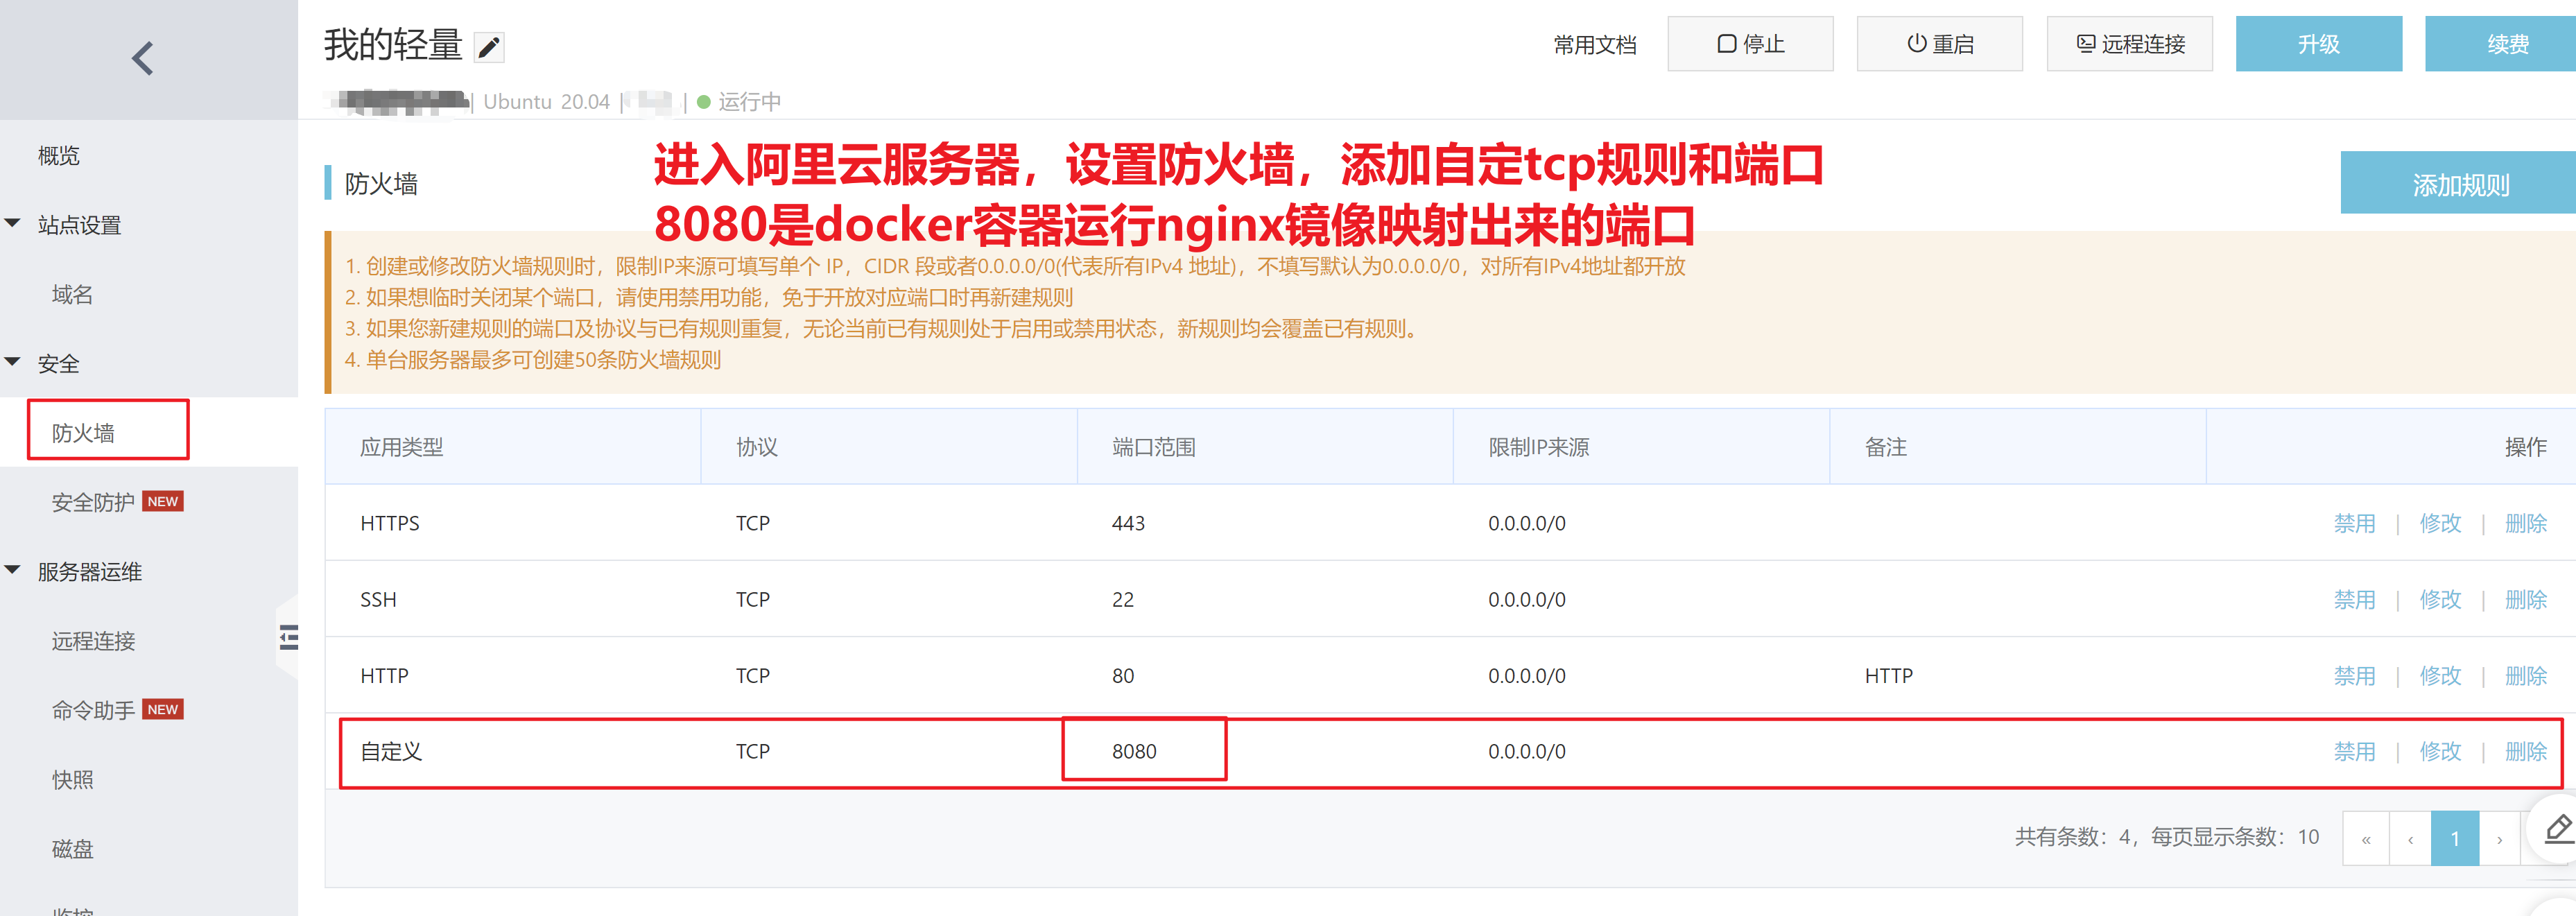Click the 远程连接 top button
This screenshot has height=916, width=2576.
[x=2129, y=44]
